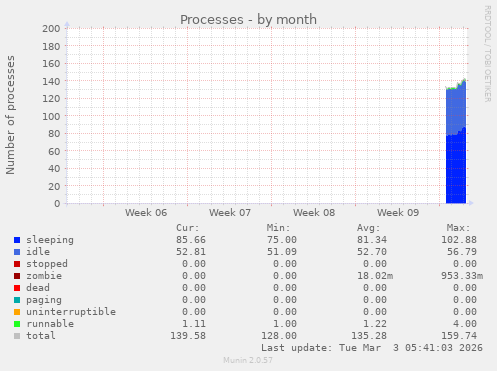Screen dimensions: 497x371
Task: Click runnable max value 4.00
Action: coord(465,324)
